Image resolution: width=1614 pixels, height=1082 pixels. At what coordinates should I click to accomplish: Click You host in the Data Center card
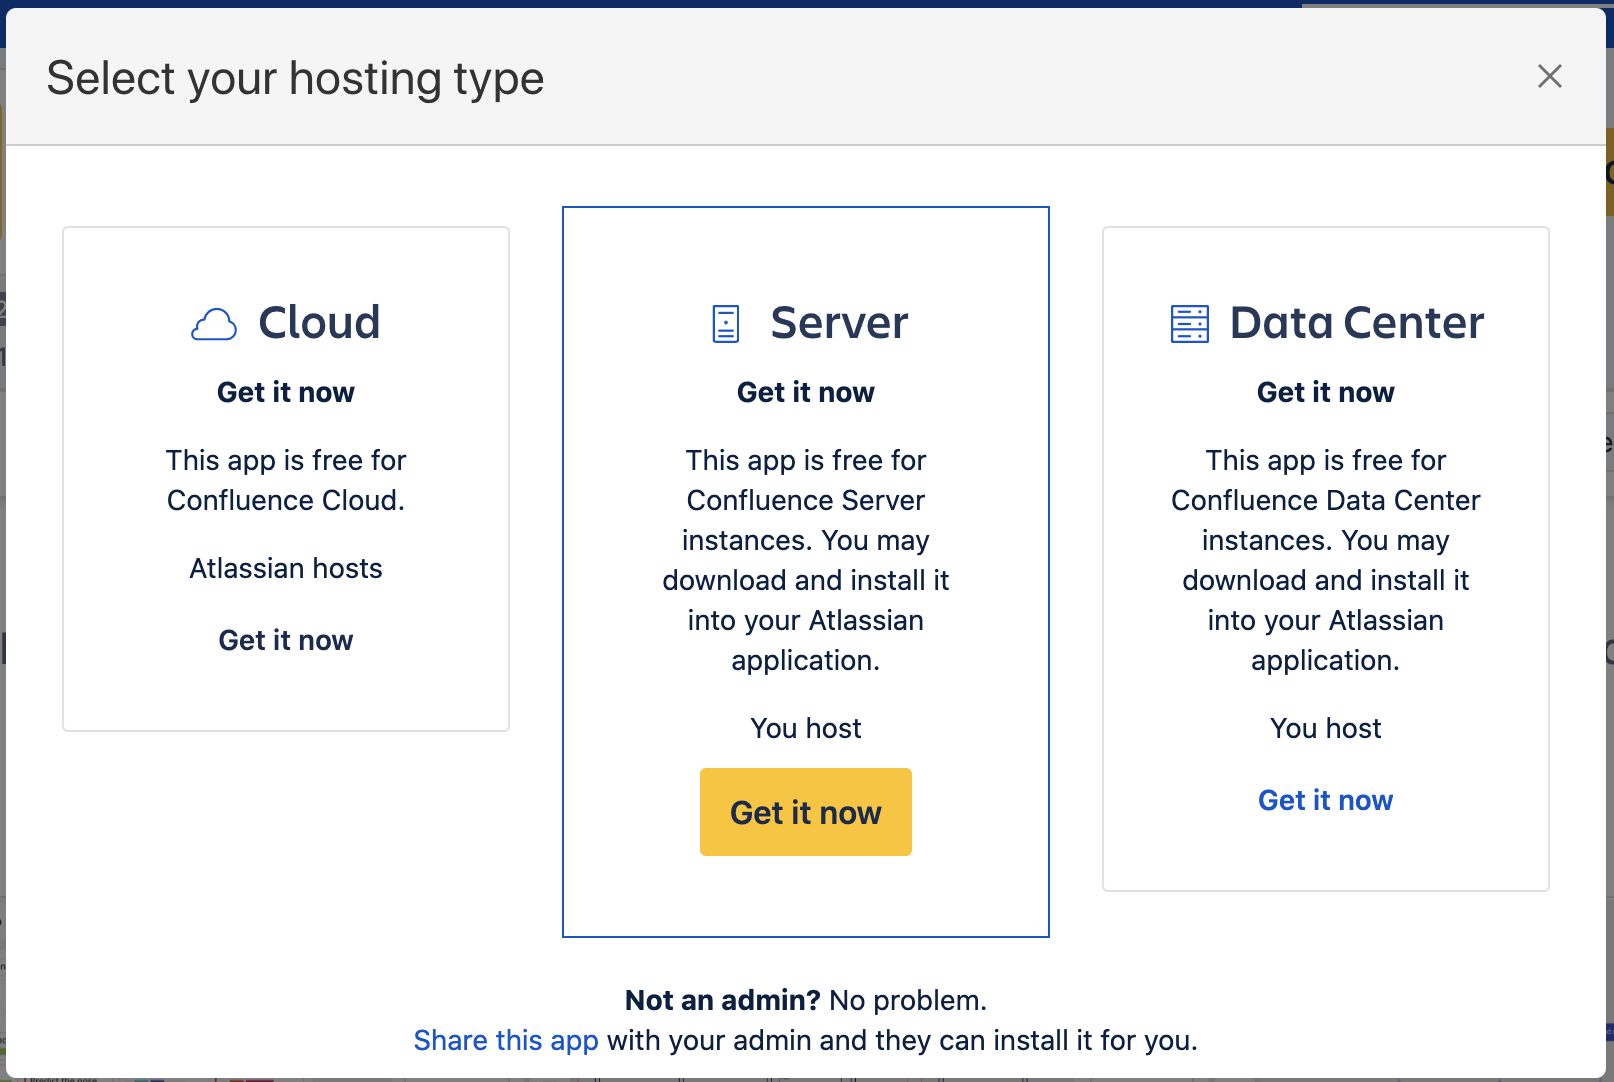point(1325,728)
